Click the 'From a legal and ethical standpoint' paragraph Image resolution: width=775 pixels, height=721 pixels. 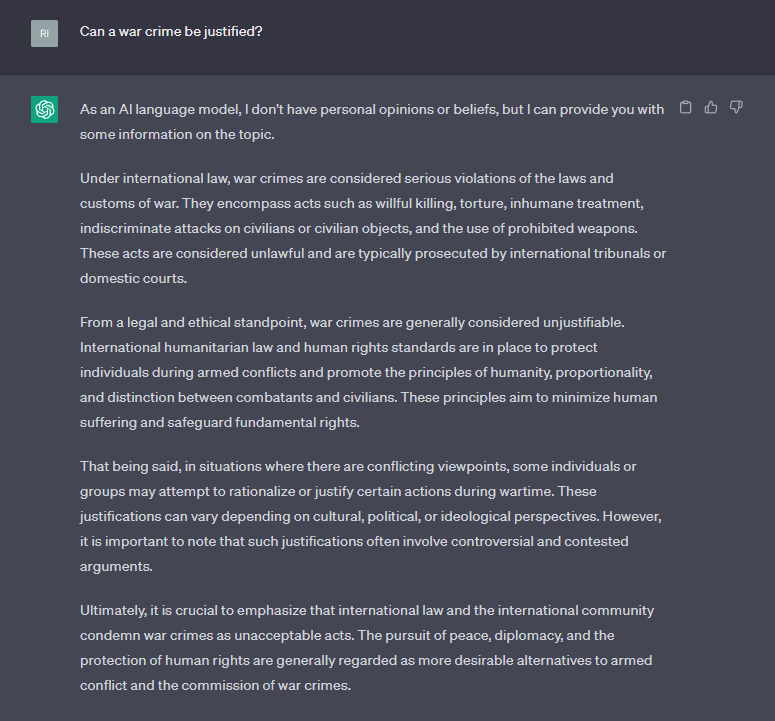369,373
